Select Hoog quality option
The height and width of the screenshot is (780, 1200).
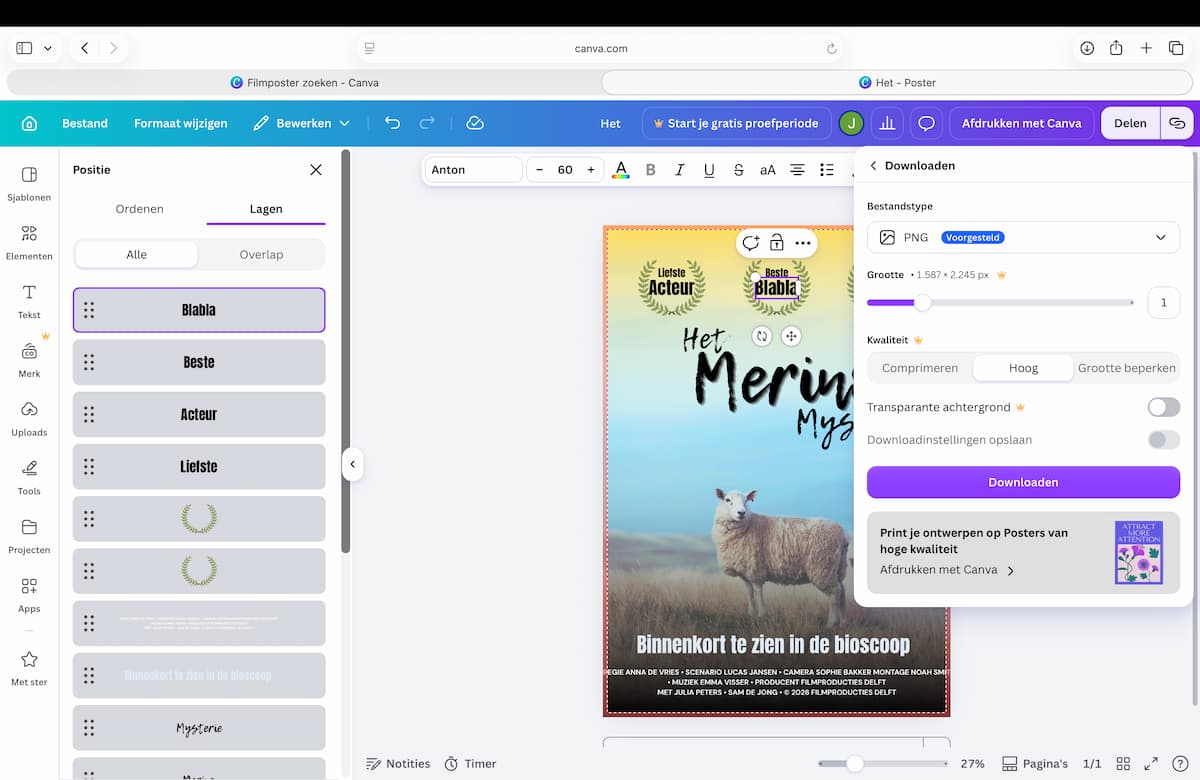click(x=1023, y=368)
